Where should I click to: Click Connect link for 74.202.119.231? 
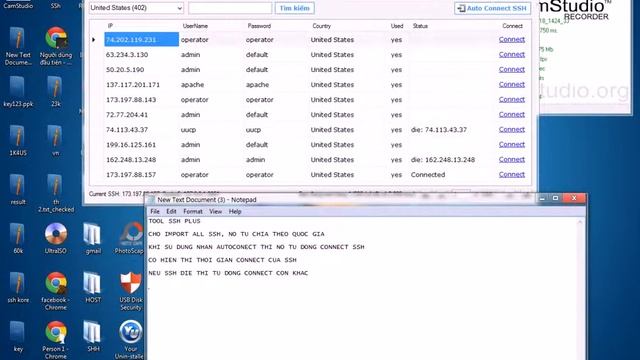point(511,40)
